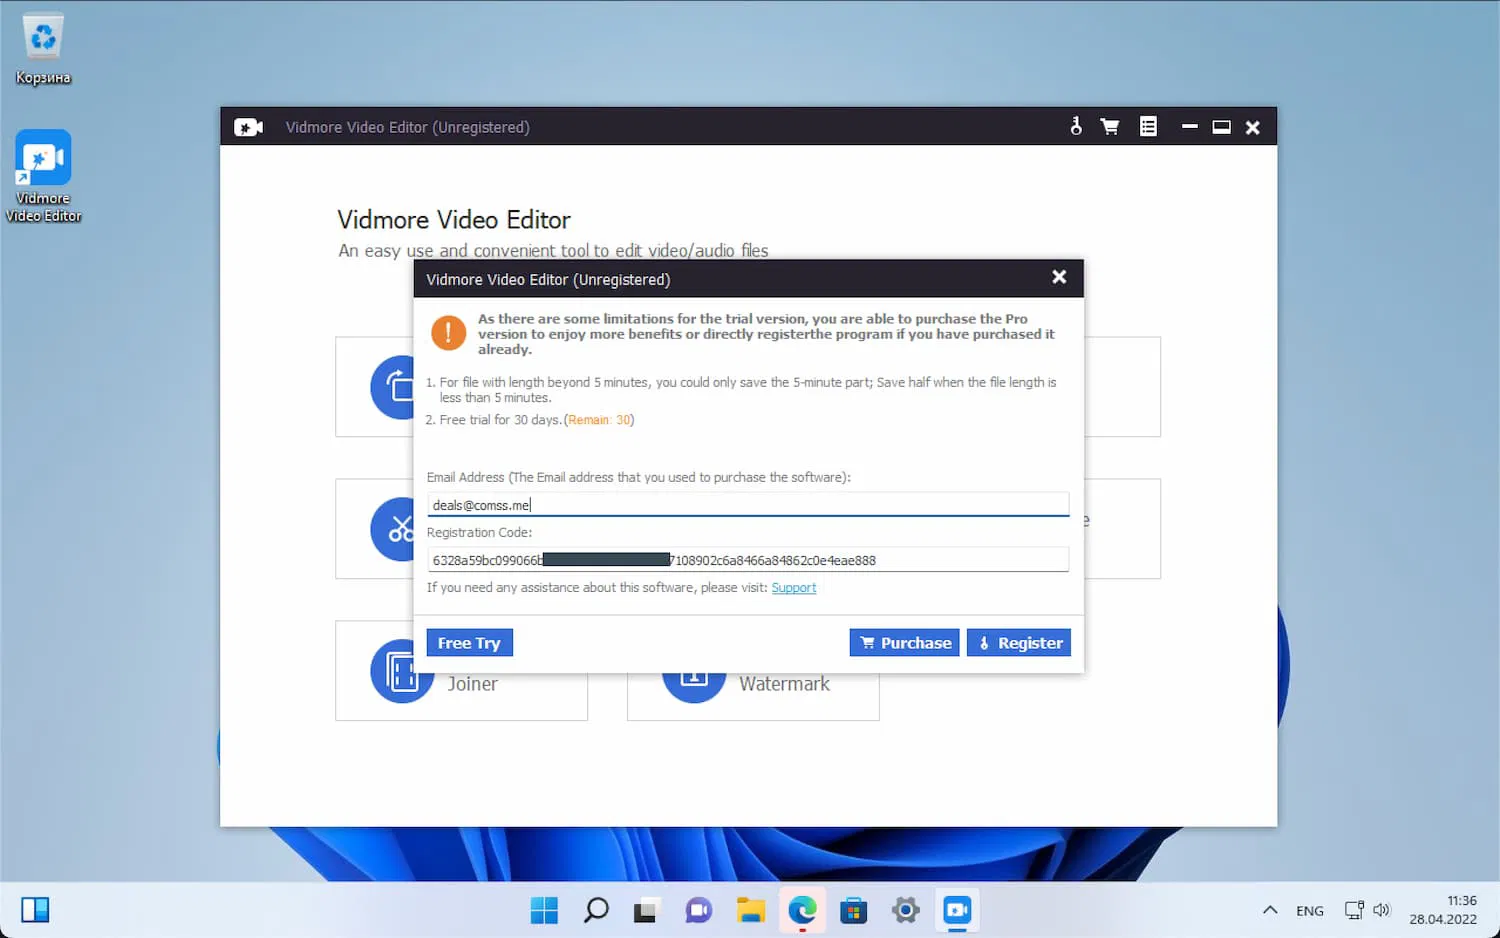
Task: Open Microsoft Store from taskbar
Action: [x=854, y=910]
